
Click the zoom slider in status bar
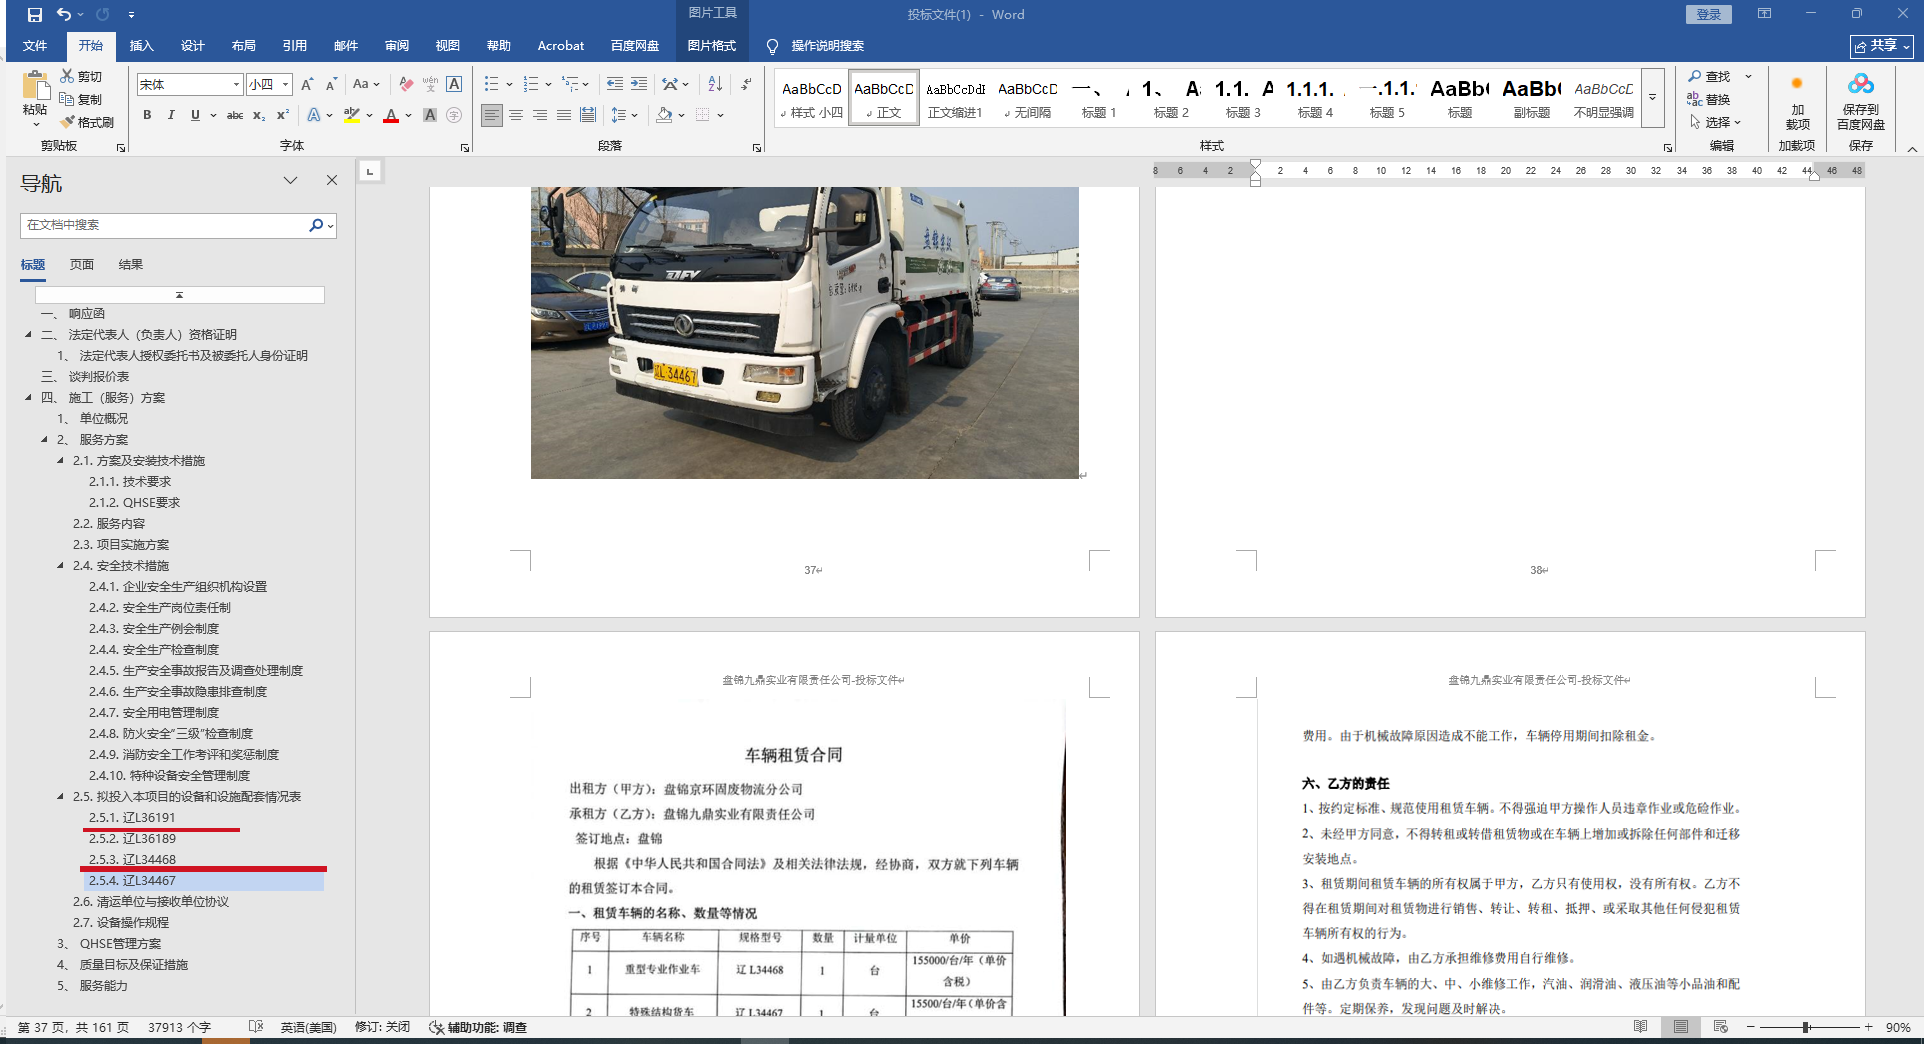[1807, 1027]
